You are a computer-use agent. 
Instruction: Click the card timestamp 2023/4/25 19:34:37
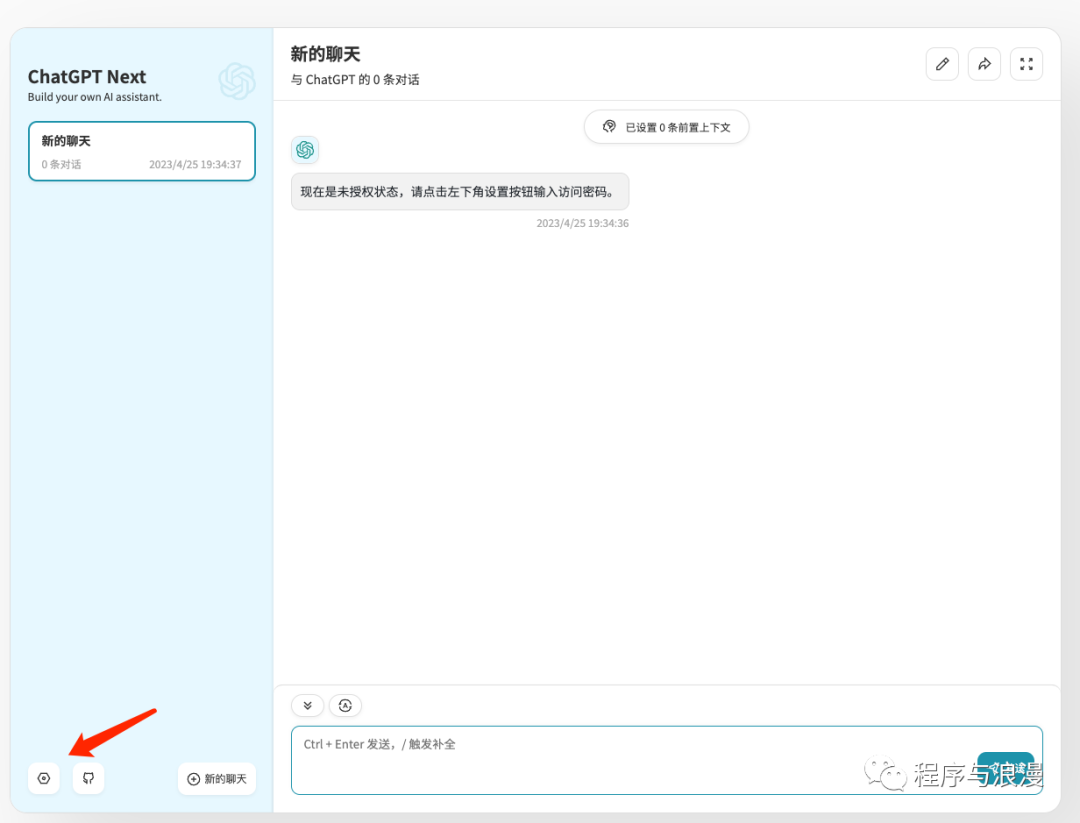(x=196, y=165)
